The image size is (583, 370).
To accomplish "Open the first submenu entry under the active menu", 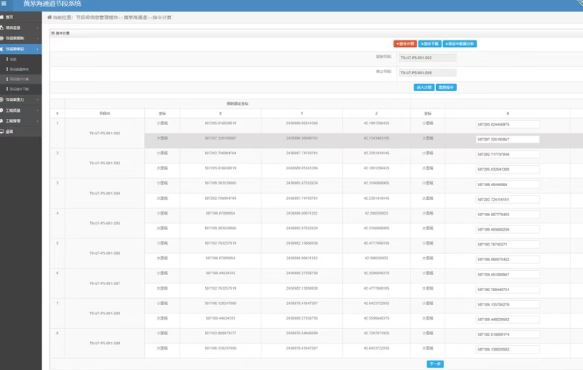I will [x=21, y=59].
